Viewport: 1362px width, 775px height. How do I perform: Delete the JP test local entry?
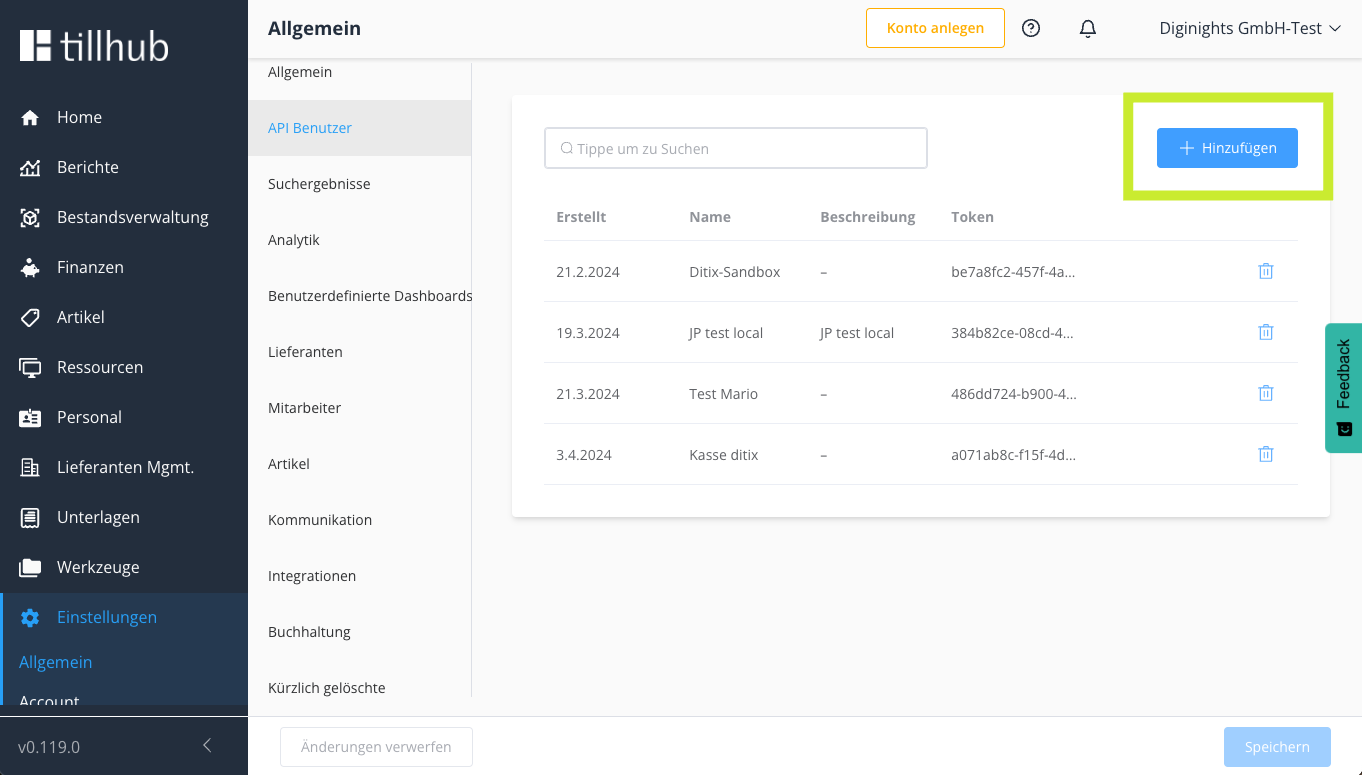coord(1265,332)
